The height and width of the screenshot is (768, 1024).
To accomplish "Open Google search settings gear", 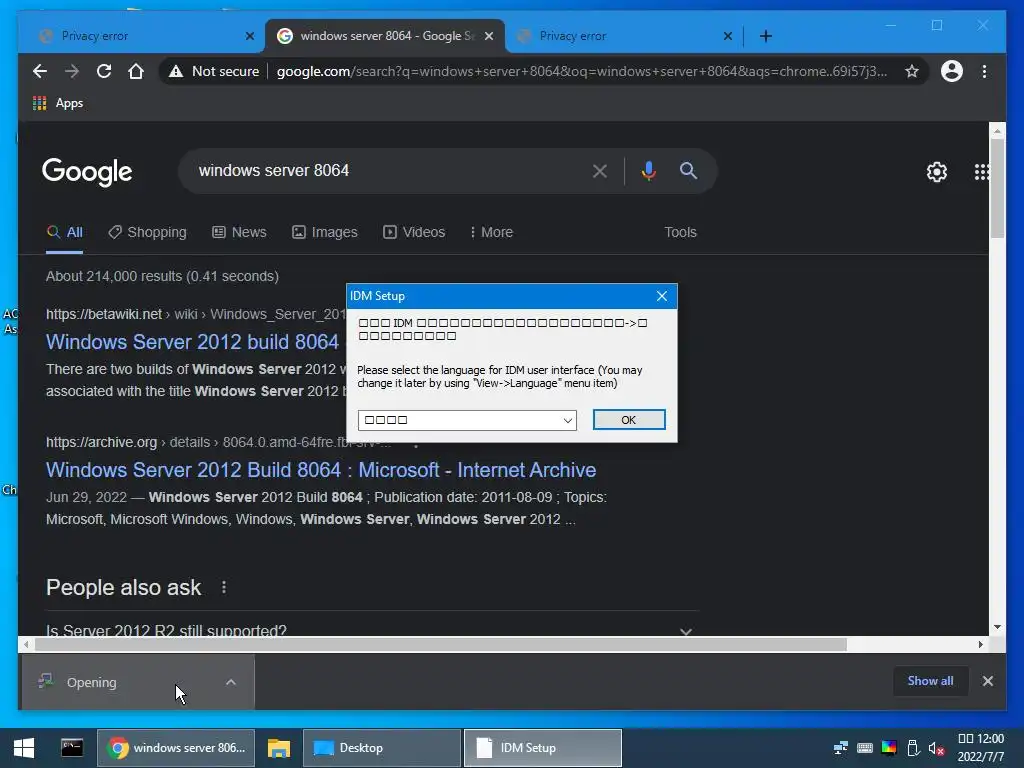I will (x=936, y=172).
